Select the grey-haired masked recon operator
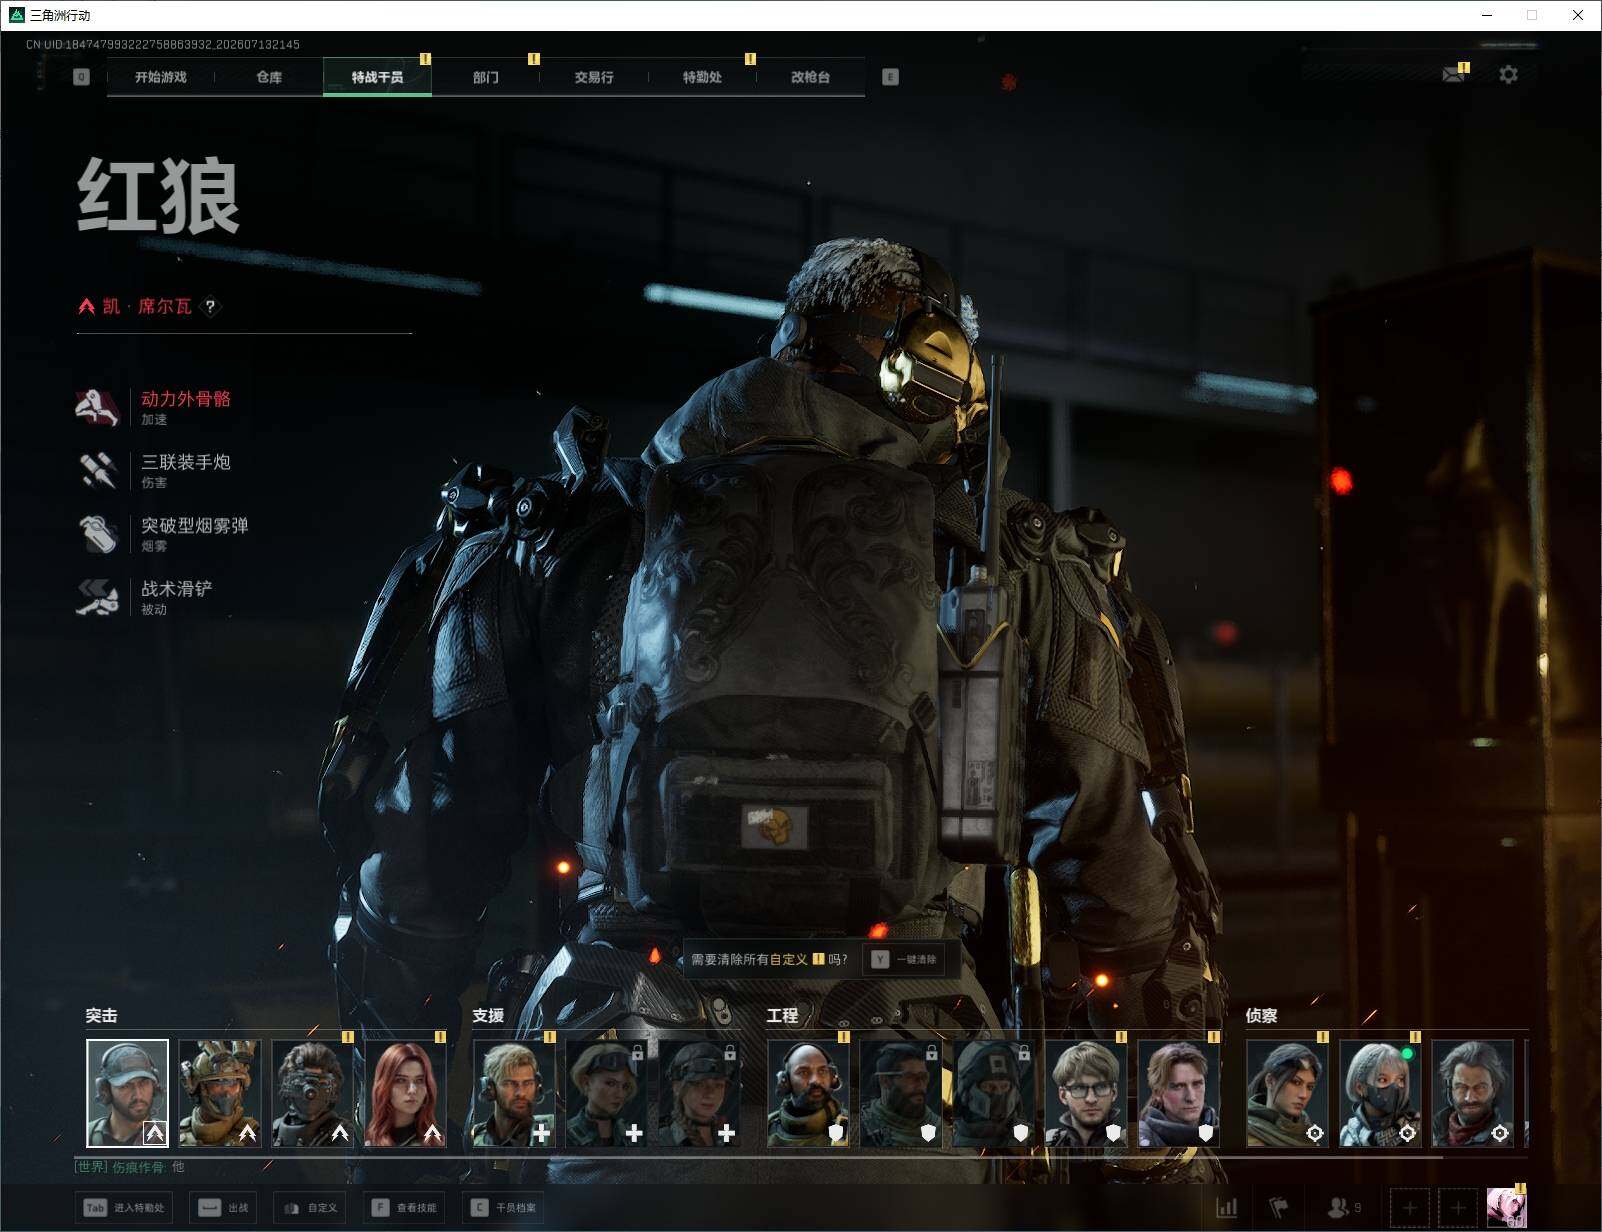This screenshot has height=1232, width=1602. [1380, 1093]
